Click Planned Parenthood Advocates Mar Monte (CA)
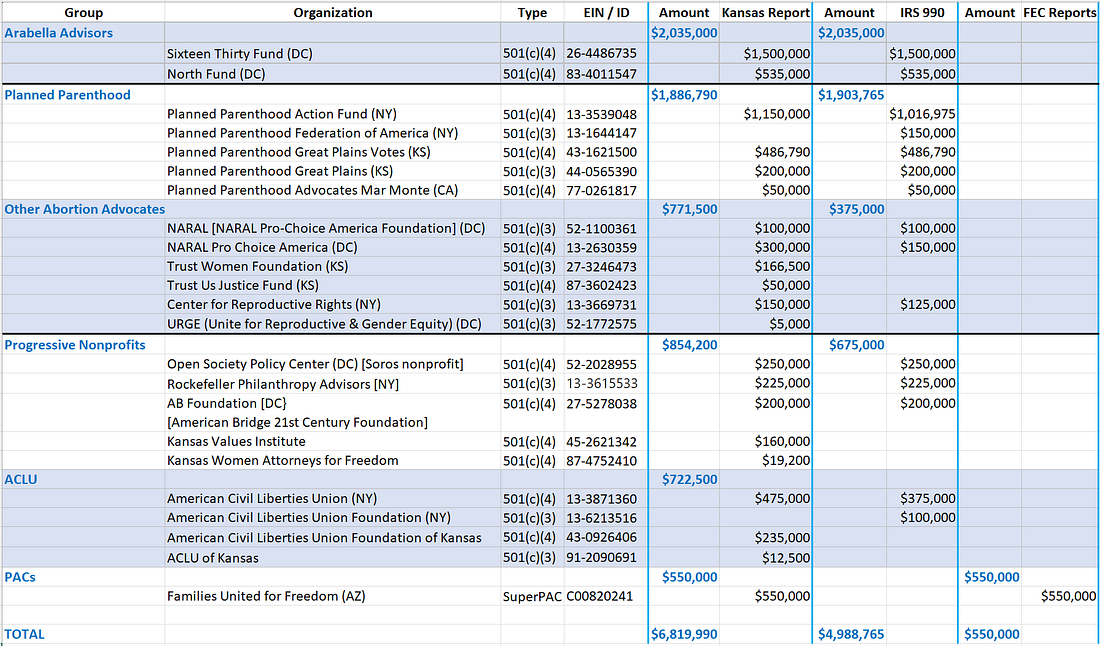Viewport: 1100px width, 646px height. [333, 190]
